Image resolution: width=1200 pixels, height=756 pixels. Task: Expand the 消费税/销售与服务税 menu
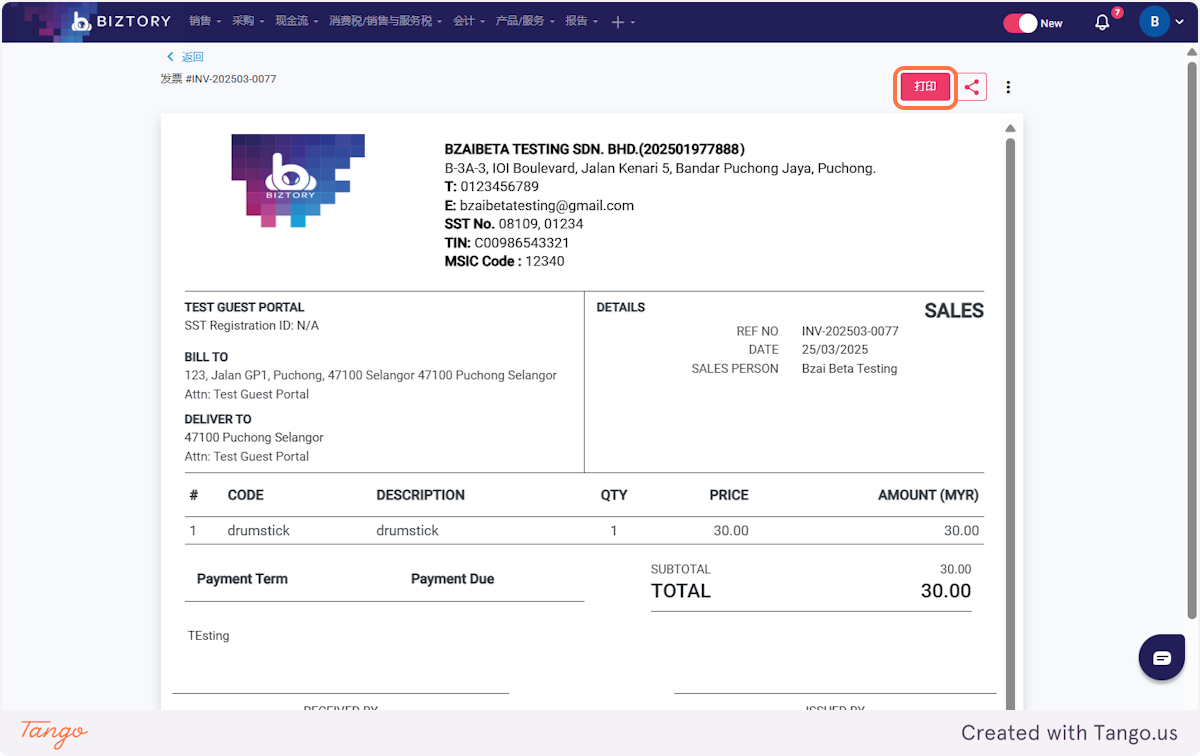click(x=385, y=21)
